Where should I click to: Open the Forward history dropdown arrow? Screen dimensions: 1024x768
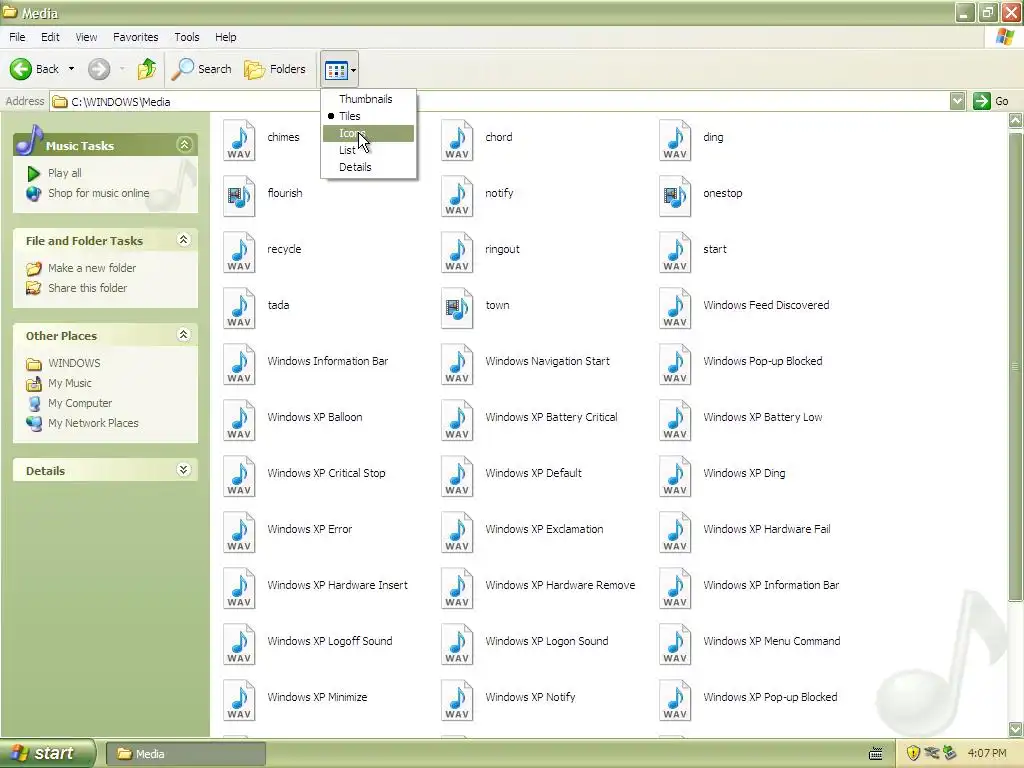[122, 69]
